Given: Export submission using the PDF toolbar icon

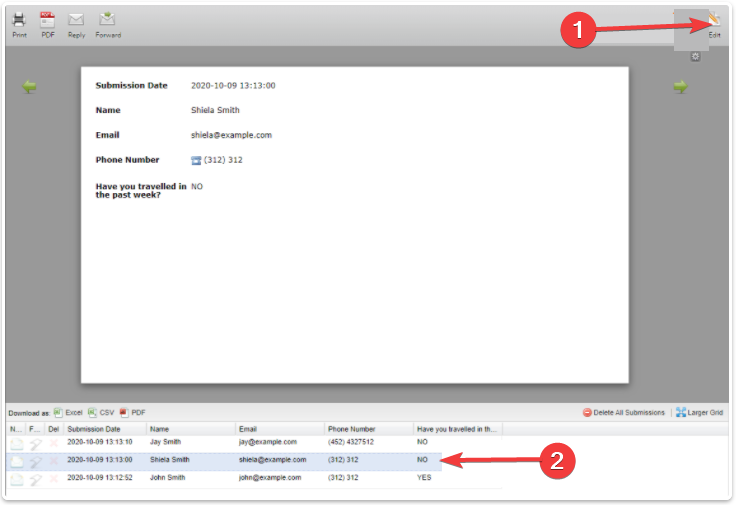Looking at the screenshot, I should click(47, 24).
